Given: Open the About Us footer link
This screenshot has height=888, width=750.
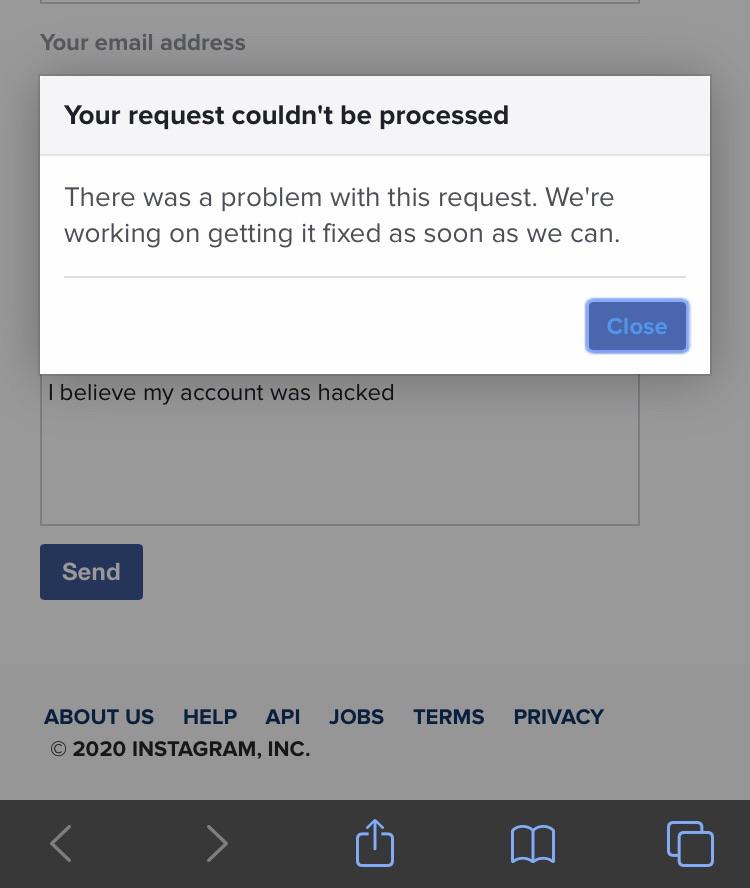Looking at the screenshot, I should click(99, 717).
